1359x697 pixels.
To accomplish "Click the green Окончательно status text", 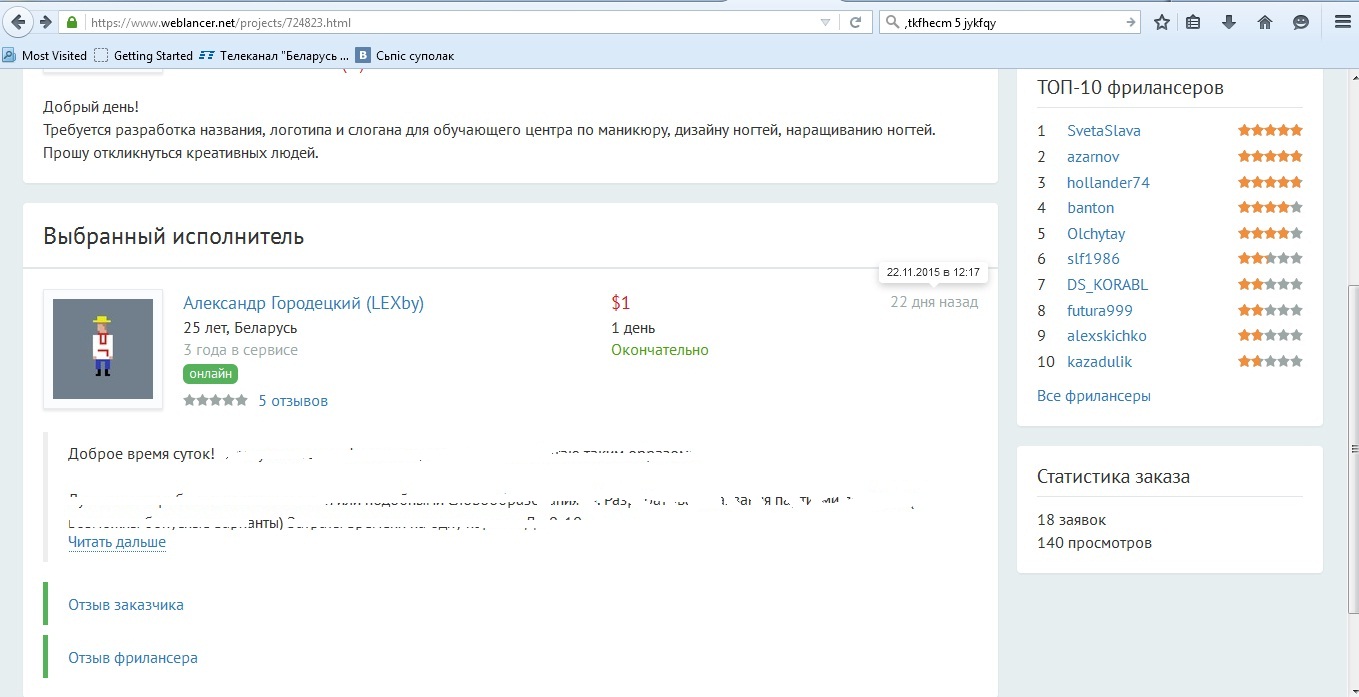I will click(660, 350).
